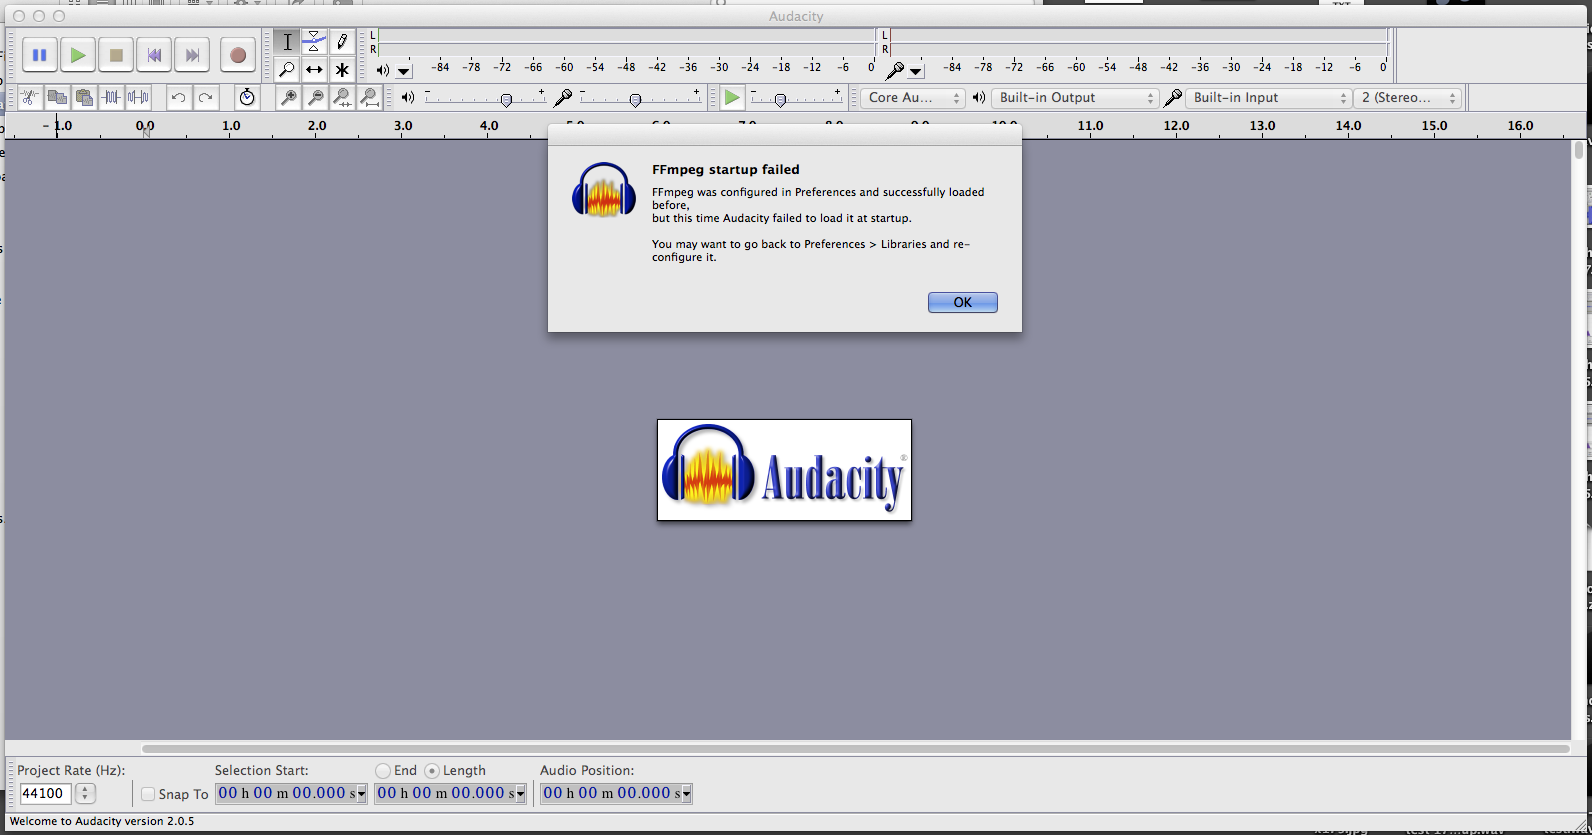Open the Sync-Lock tracks clock icon
Viewport: 1592px width, 835px height.
(247, 97)
